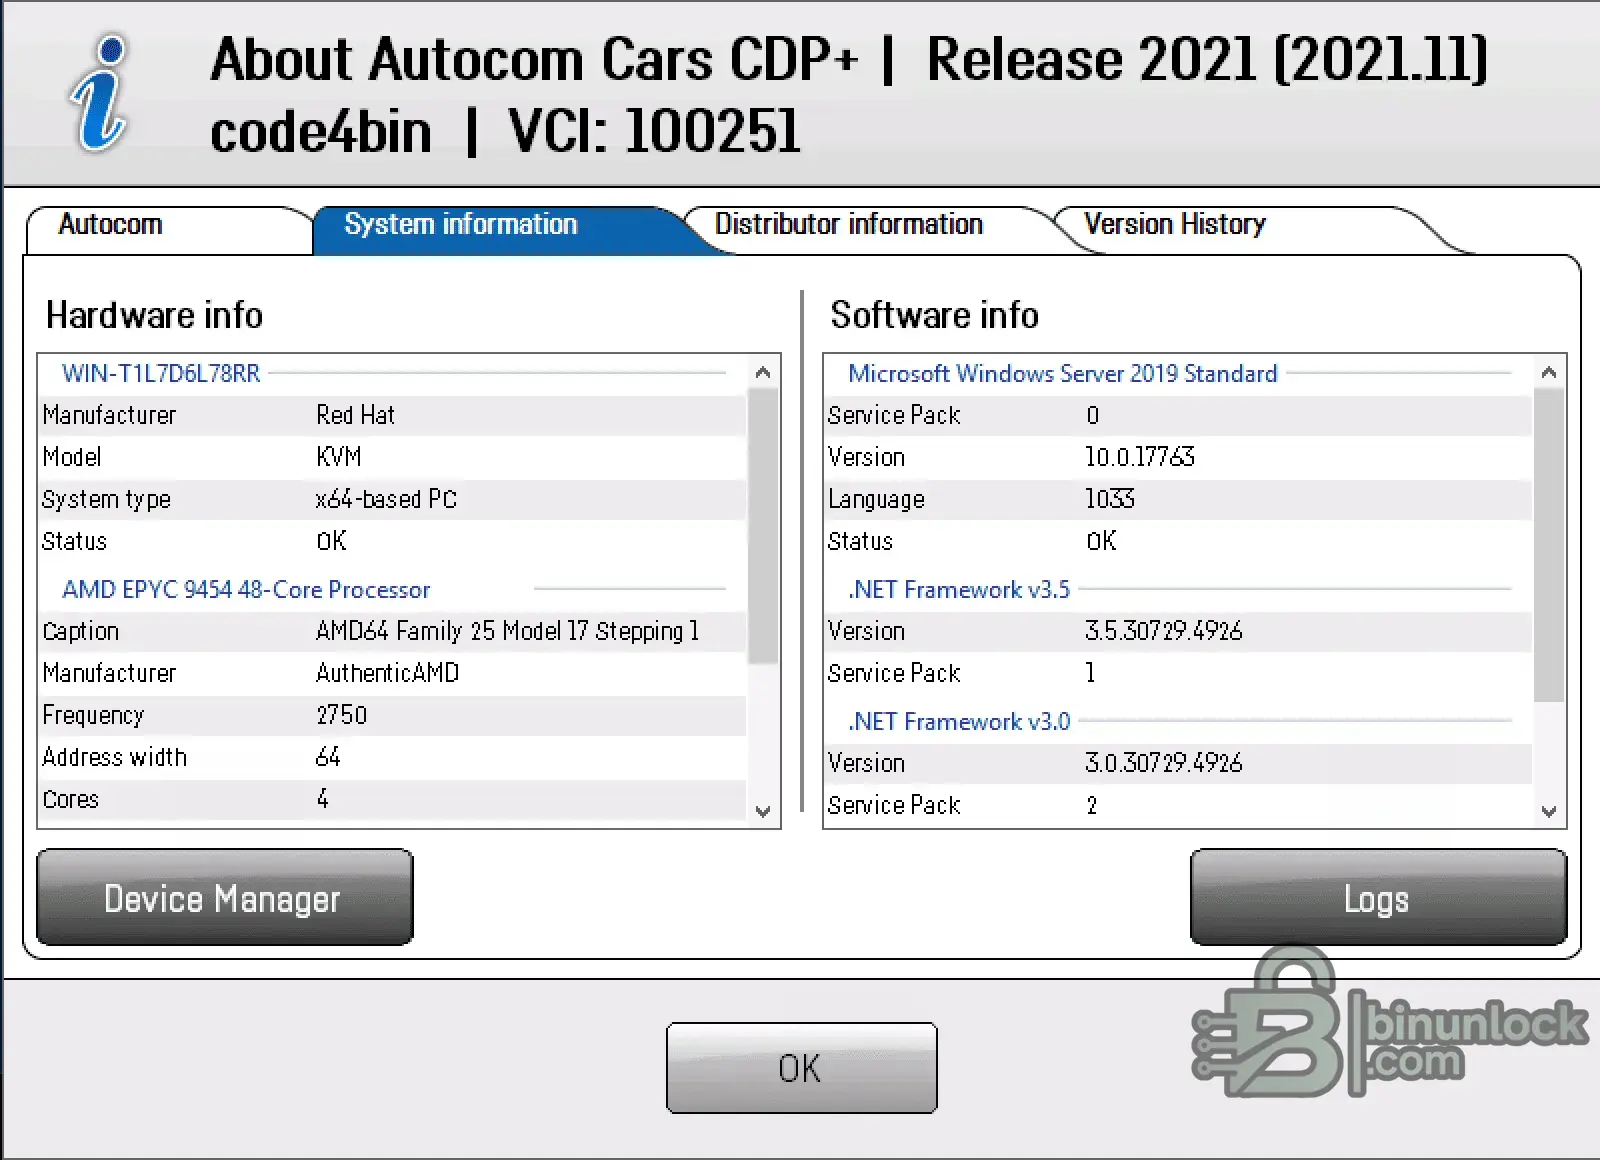
Task: Select the AMD EPYC 9454 48-Core Processor header
Action: tap(246, 589)
